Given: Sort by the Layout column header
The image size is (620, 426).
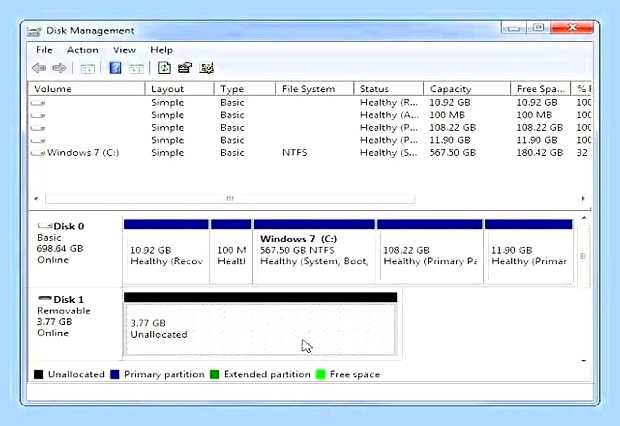Looking at the screenshot, I should pos(180,89).
